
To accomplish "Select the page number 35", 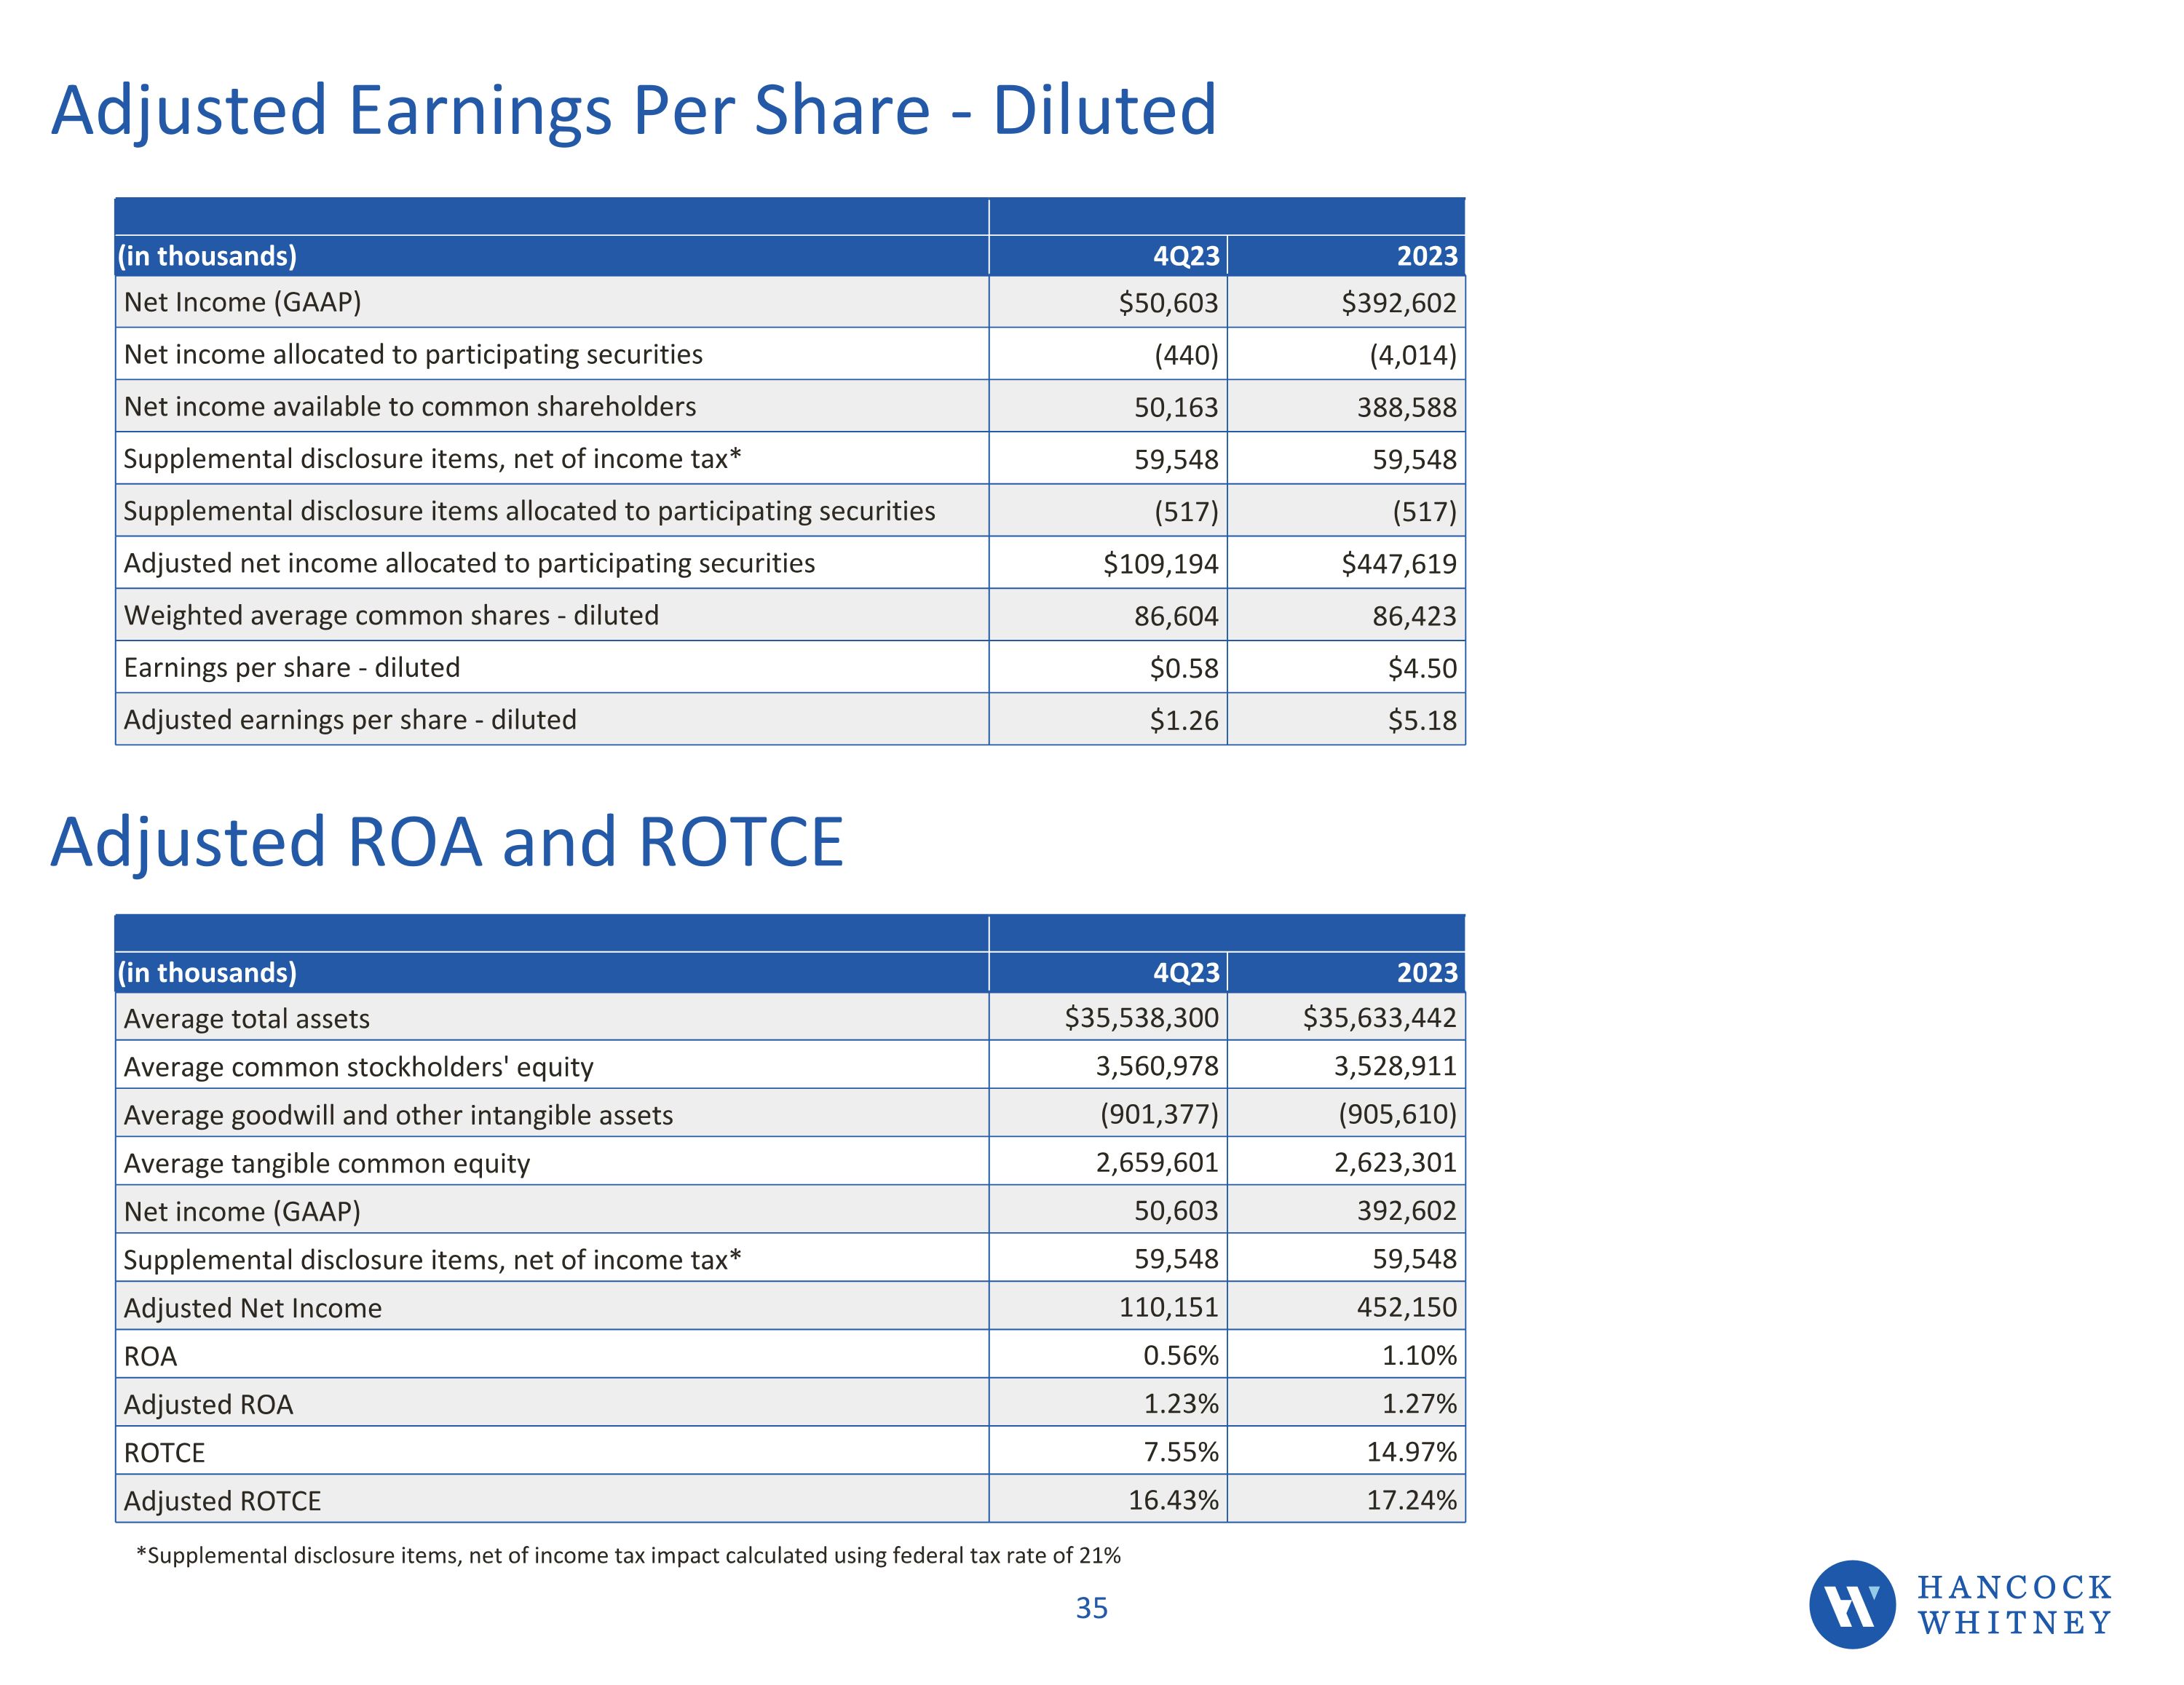I will (x=1091, y=1608).
